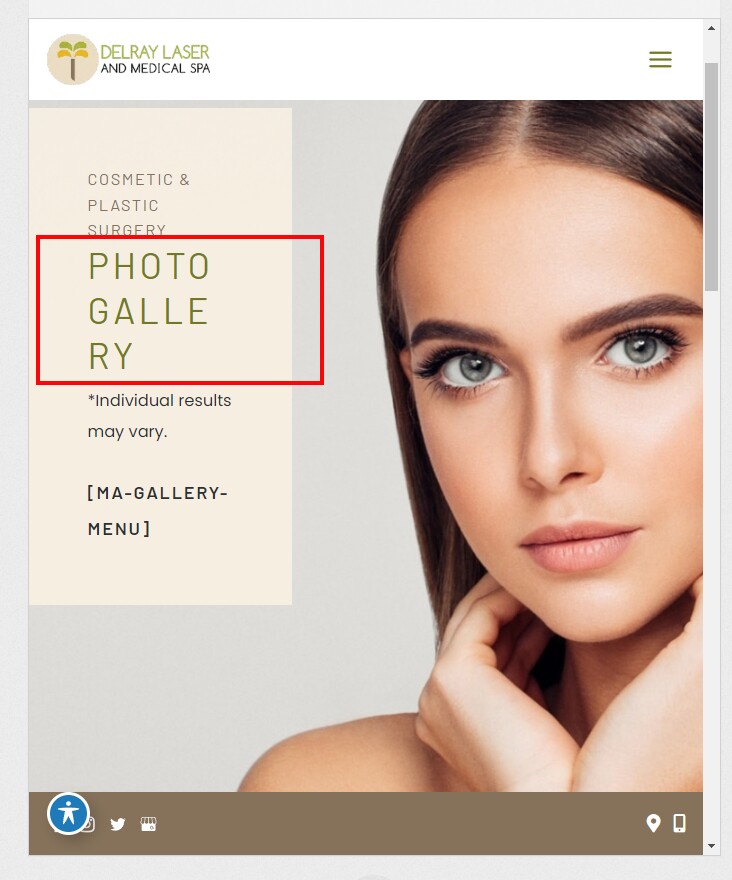Click the [MA-GALLERY-MENU] text

[158, 511]
